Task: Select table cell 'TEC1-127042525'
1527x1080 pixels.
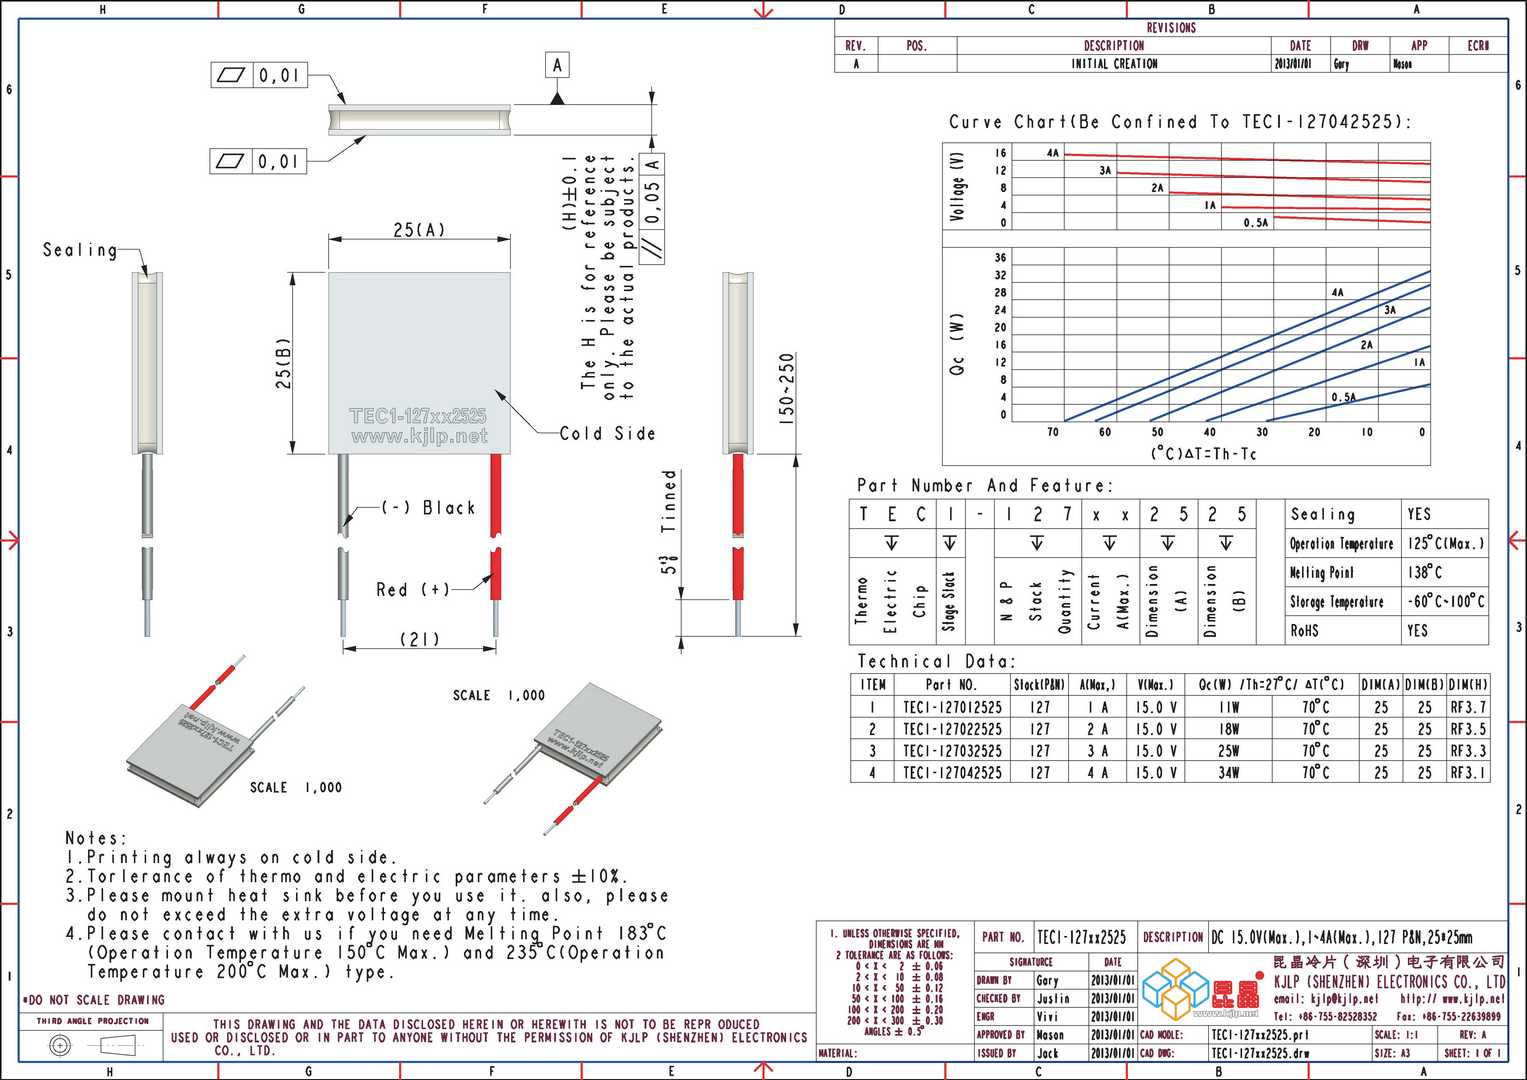Action: pyautogui.click(x=952, y=773)
